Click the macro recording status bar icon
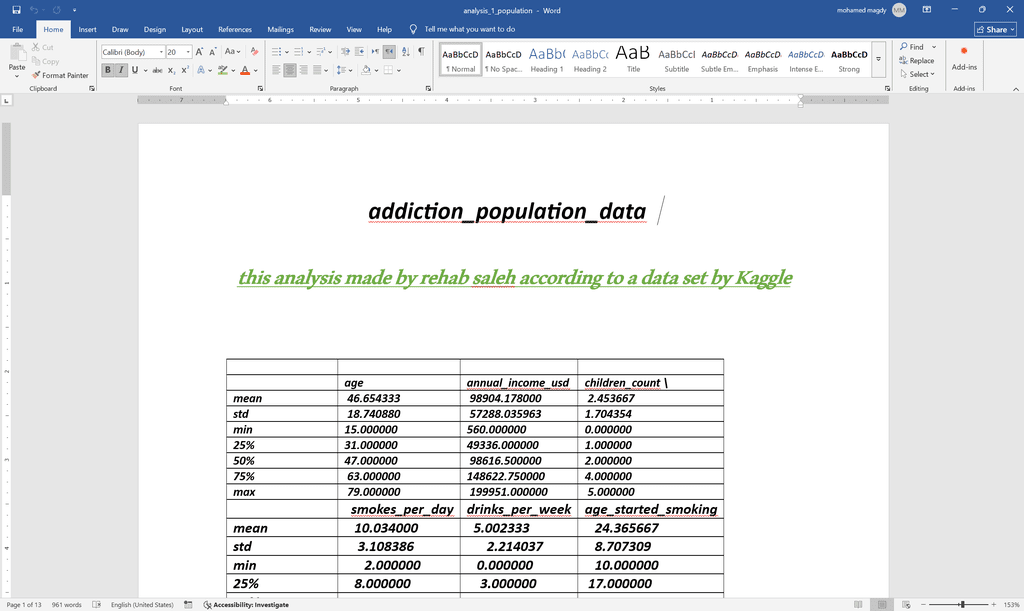This screenshot has height=611, width=1024. (188, 605)
